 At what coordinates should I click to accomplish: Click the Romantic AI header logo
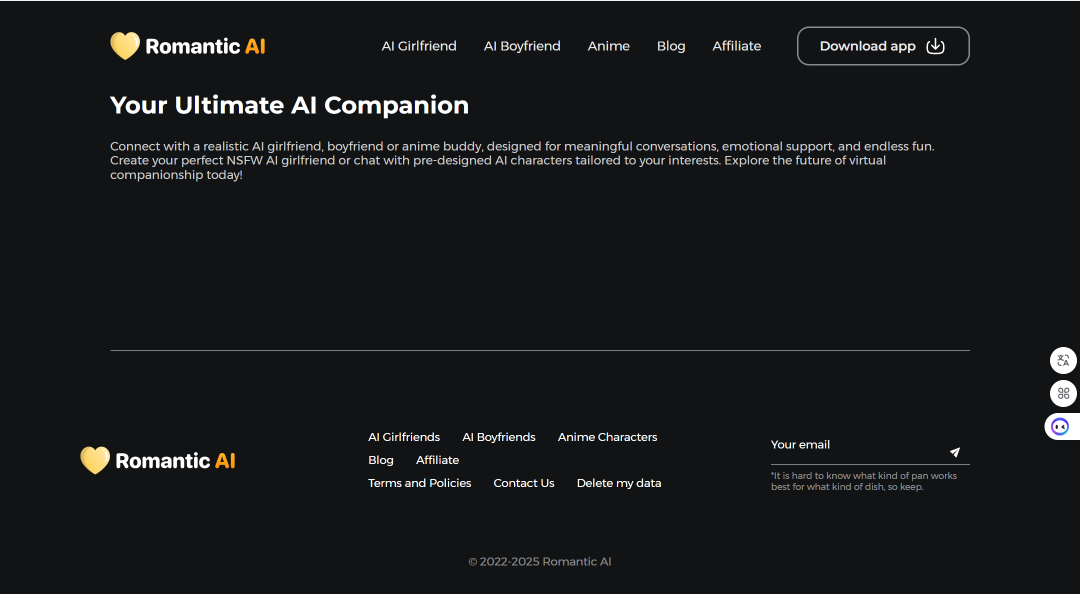[x=187, y=46]
